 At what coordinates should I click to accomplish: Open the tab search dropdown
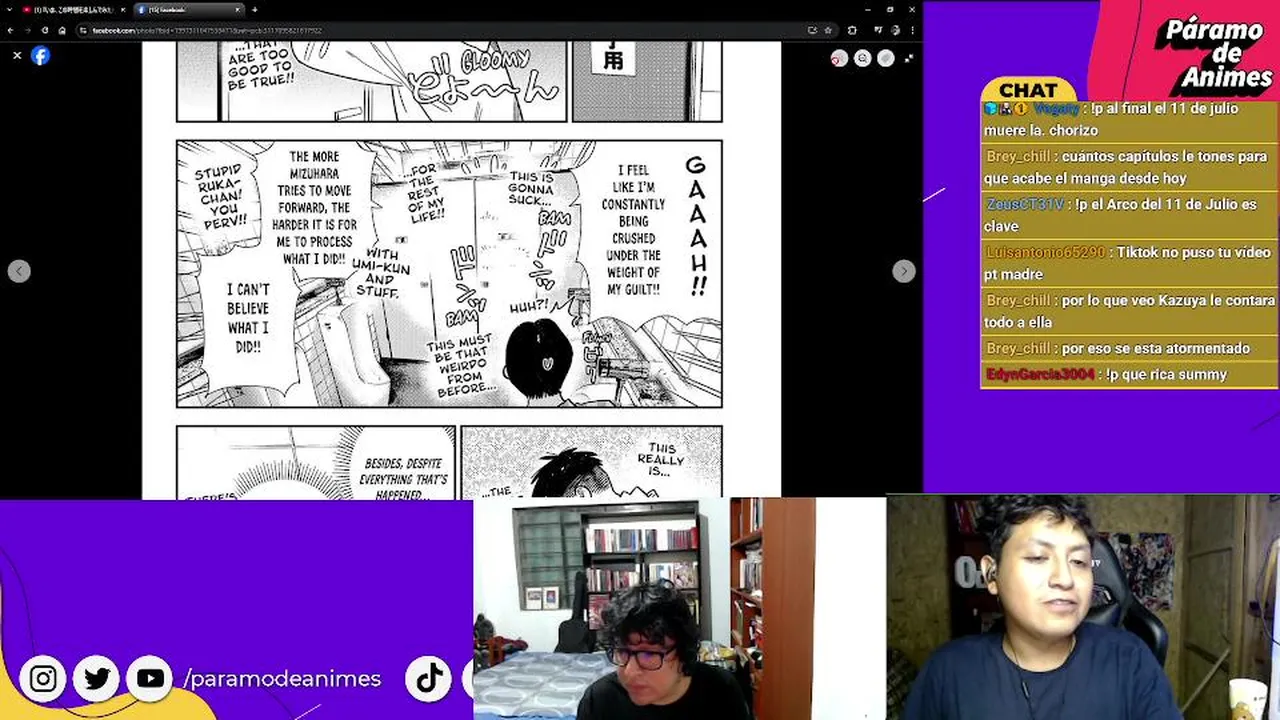[x=9, y=10]
